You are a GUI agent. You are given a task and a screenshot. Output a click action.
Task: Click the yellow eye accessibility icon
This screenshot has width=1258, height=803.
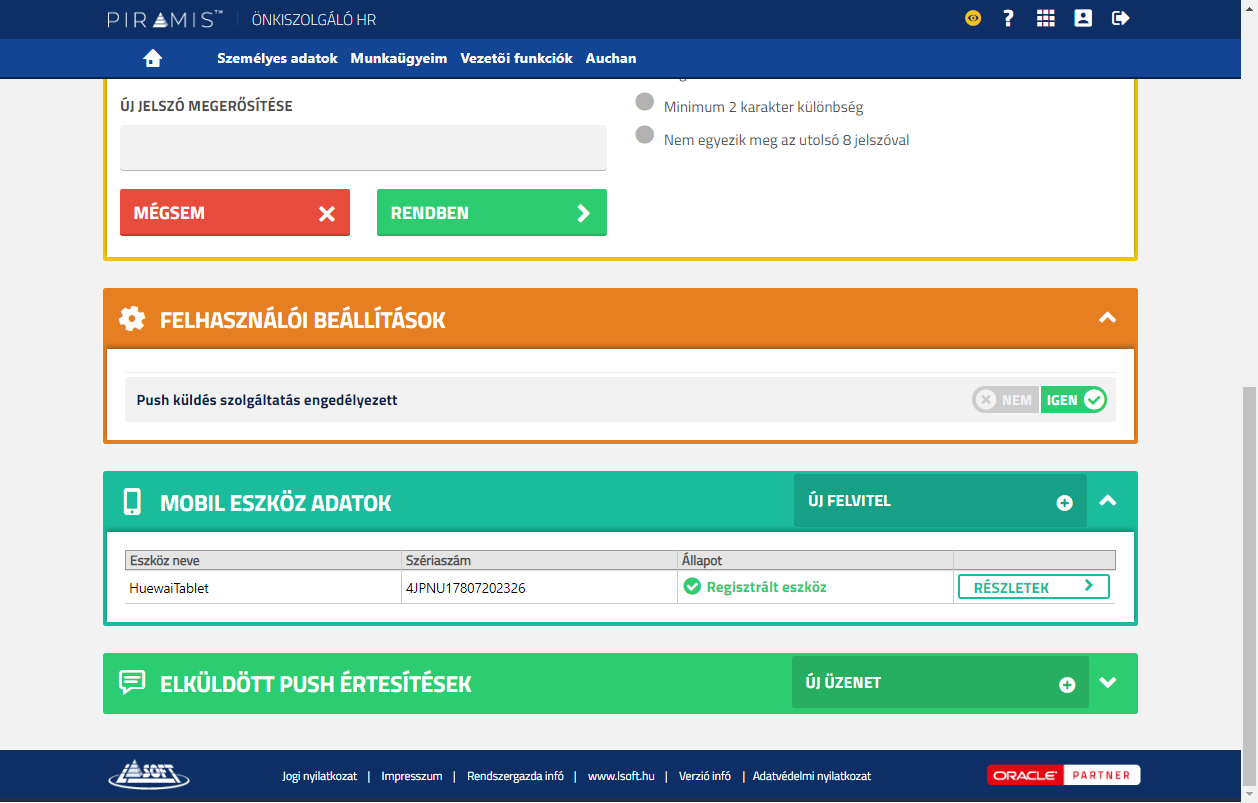tap(973, 18)
